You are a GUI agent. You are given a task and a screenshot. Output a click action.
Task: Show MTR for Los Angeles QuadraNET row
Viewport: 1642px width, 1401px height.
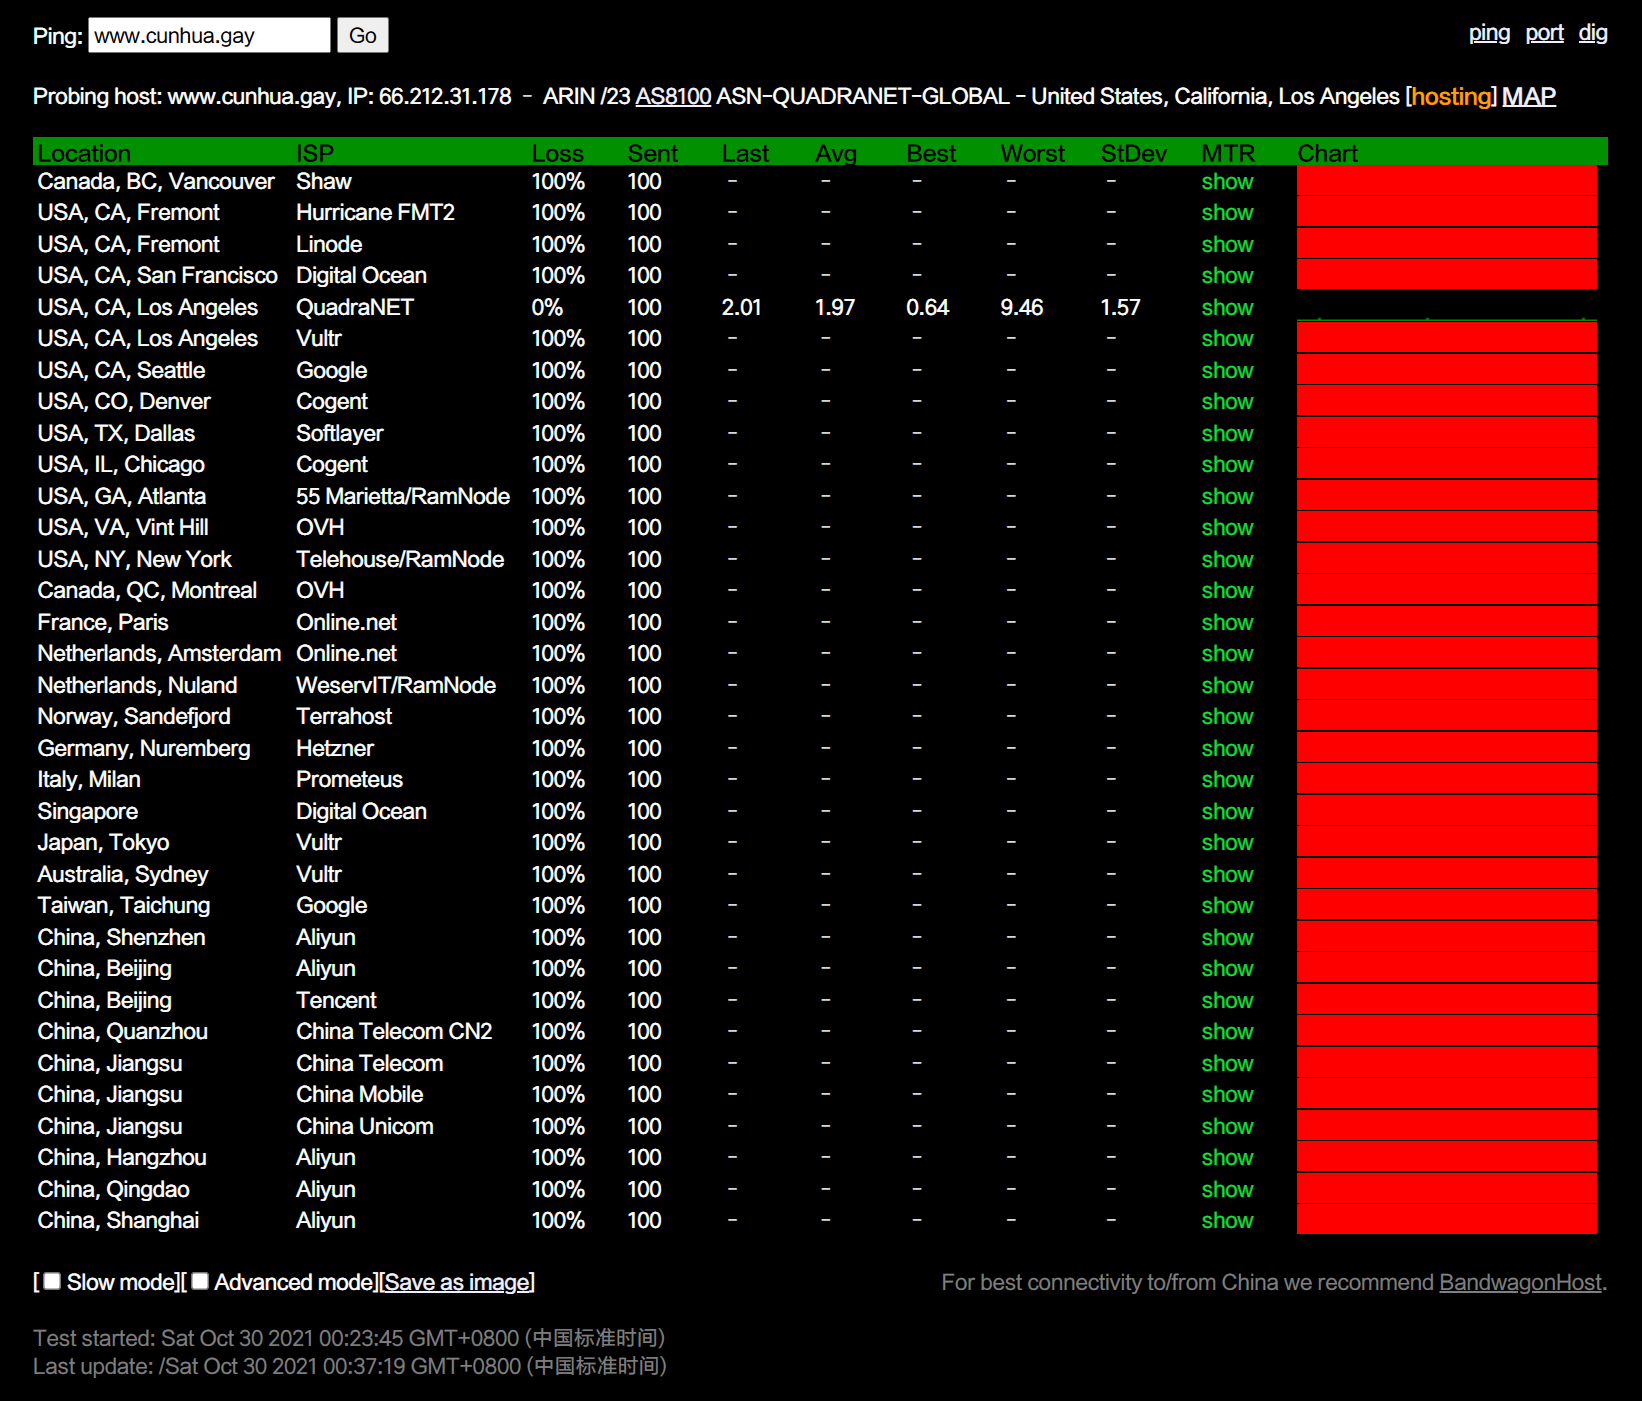coord(1227,307)
